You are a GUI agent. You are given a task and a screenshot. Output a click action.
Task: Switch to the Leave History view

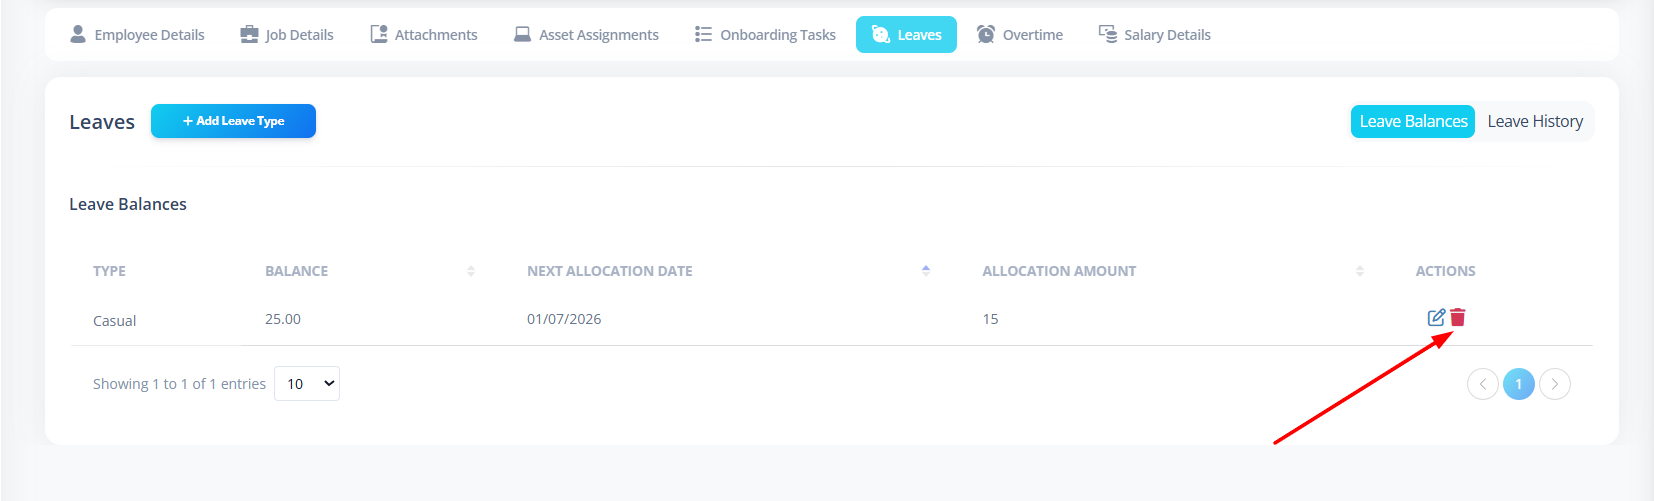pyautogui.click(x=1535, y=121)
